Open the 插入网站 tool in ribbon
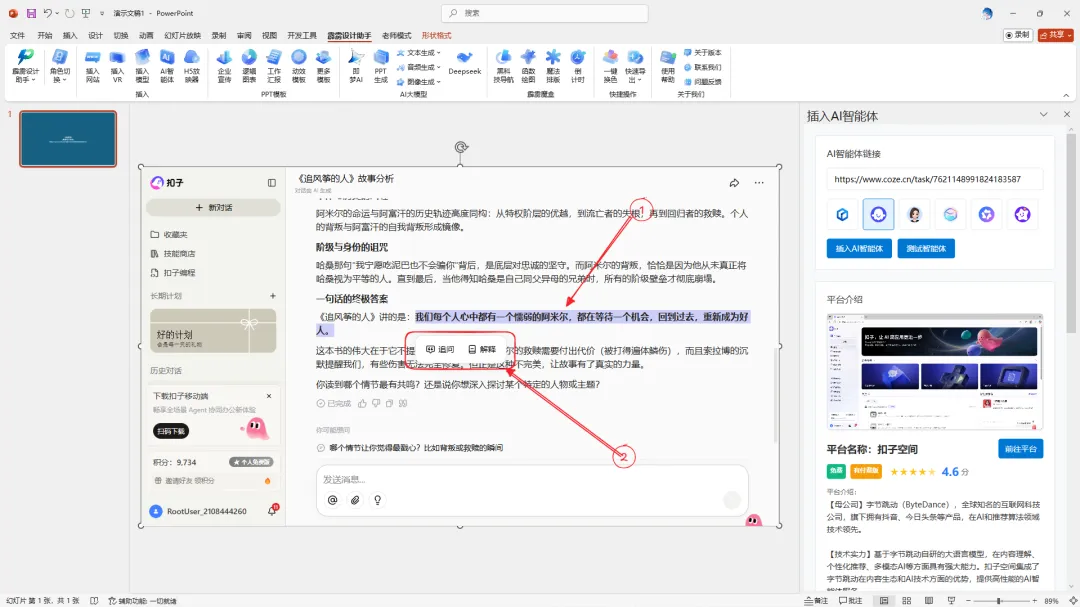This screenshot has width=1080, height=607. pos(92,66)
